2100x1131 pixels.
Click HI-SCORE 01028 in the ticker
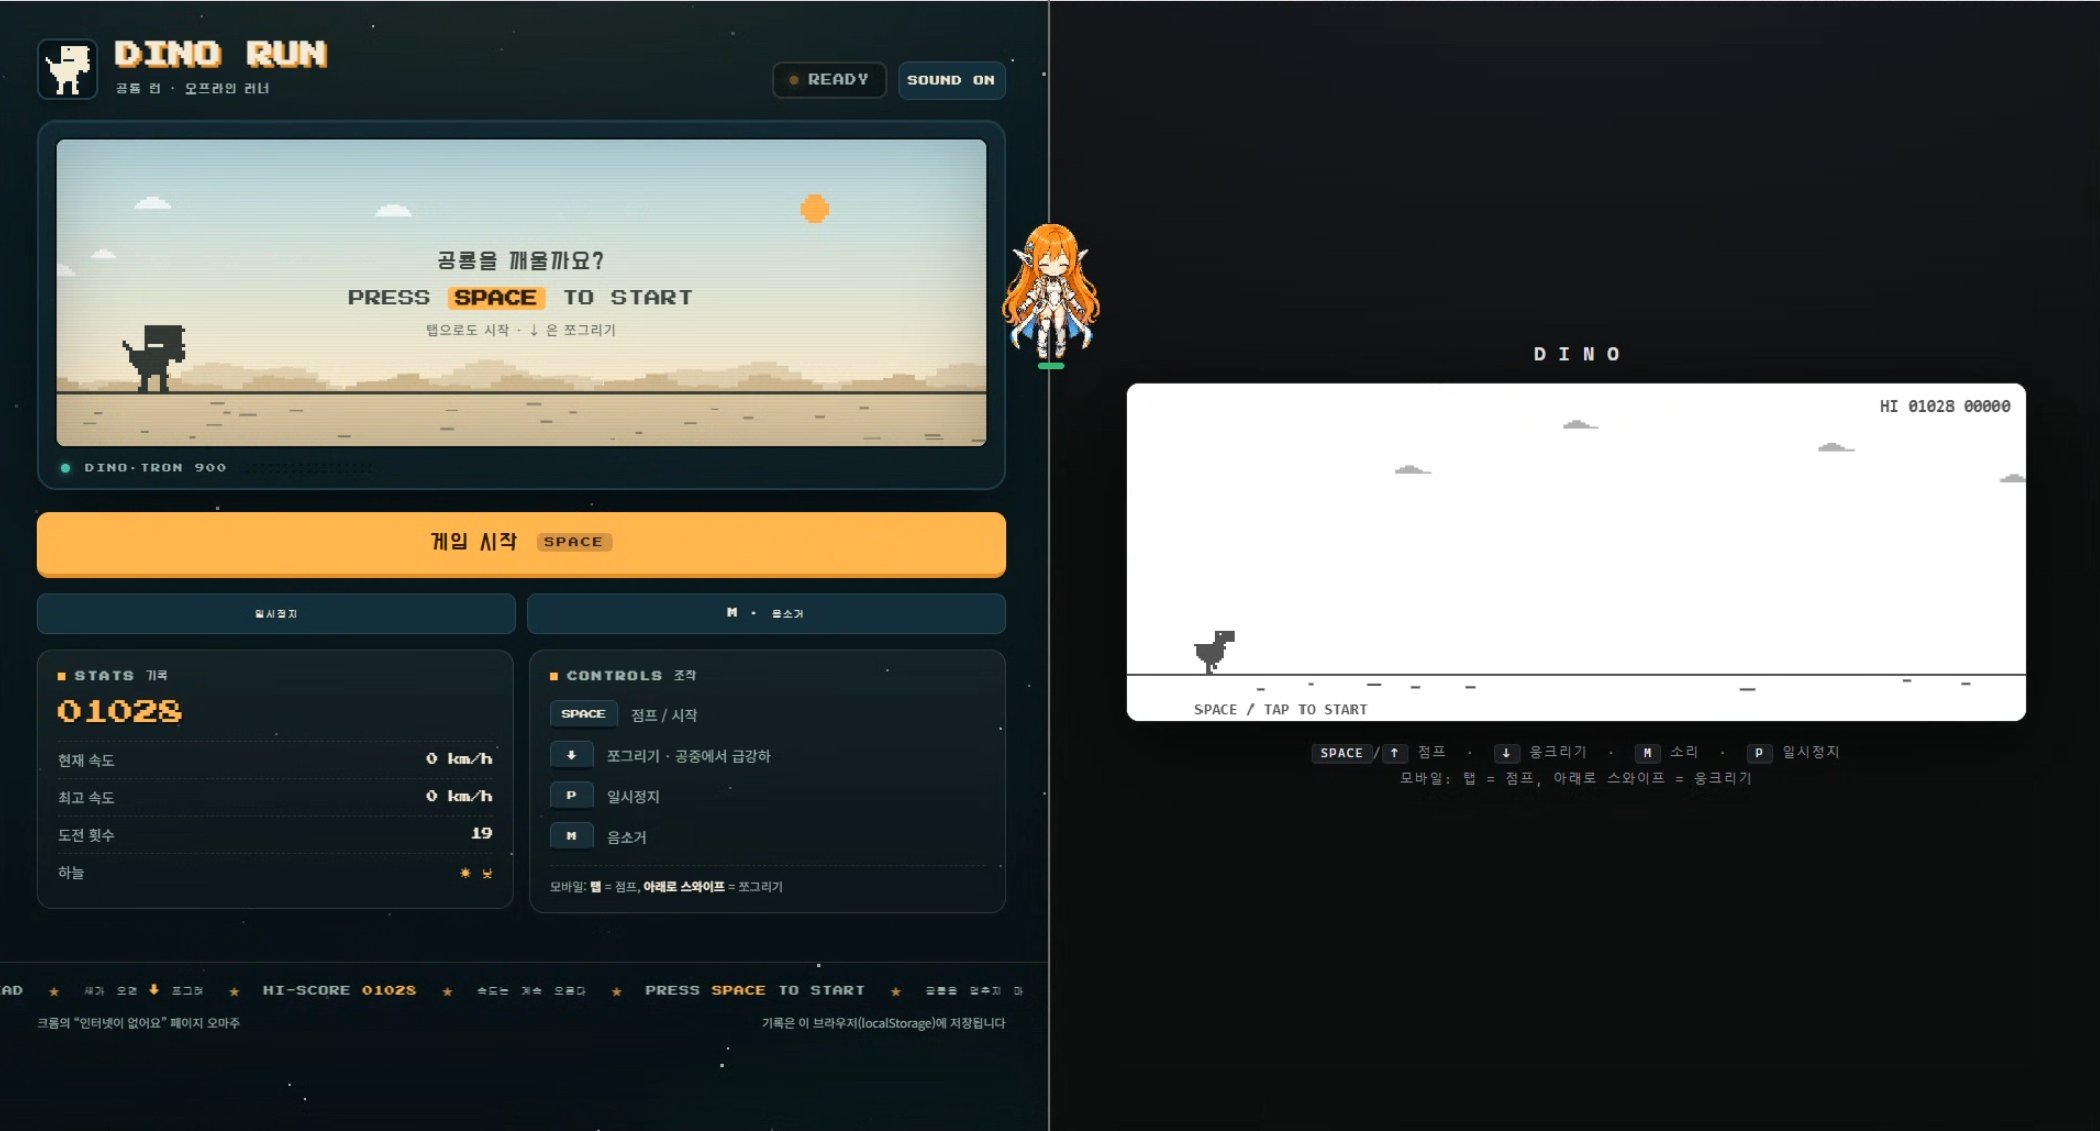coord(339,990)
